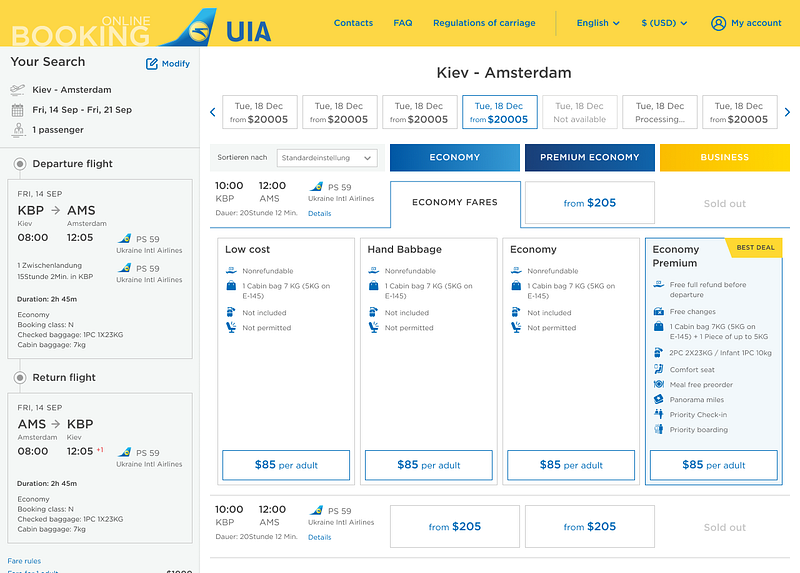
Task: Click the Priority boarding icon
Action: point(659,429)
